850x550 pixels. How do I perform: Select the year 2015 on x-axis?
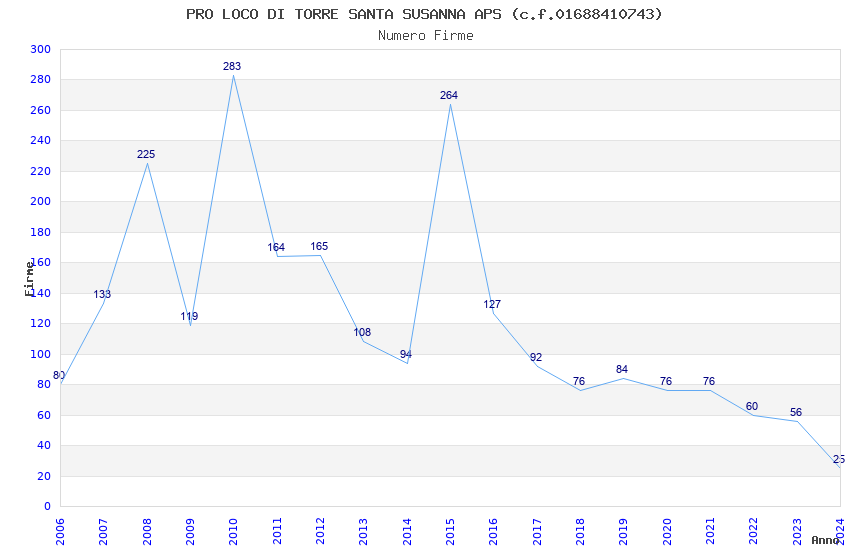450,532
